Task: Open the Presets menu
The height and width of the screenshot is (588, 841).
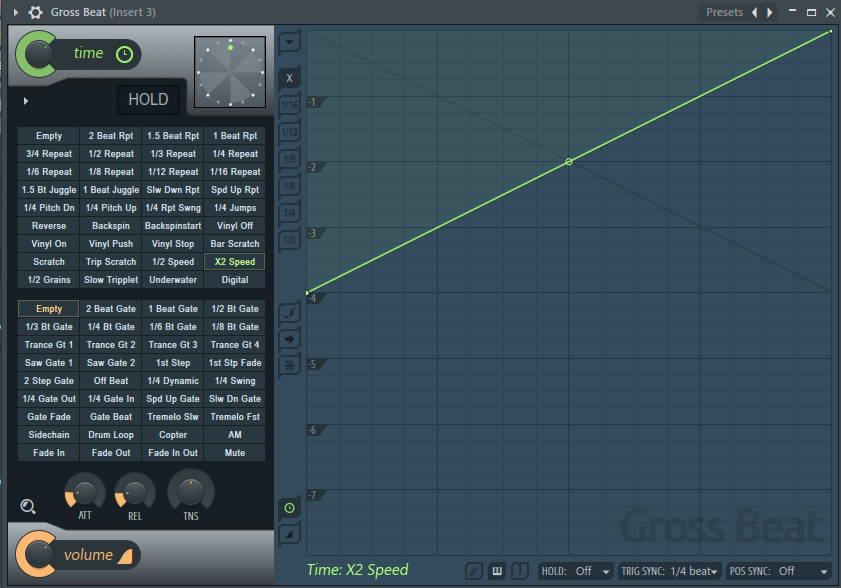Action: coord(724,12)
